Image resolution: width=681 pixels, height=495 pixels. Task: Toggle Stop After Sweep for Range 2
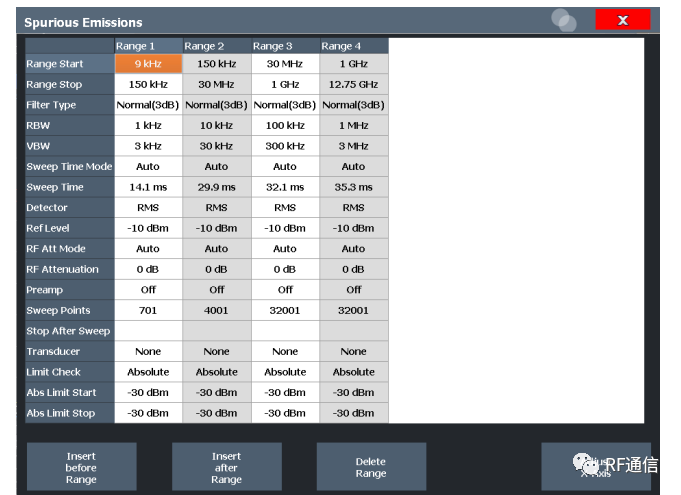pos(217,331)
